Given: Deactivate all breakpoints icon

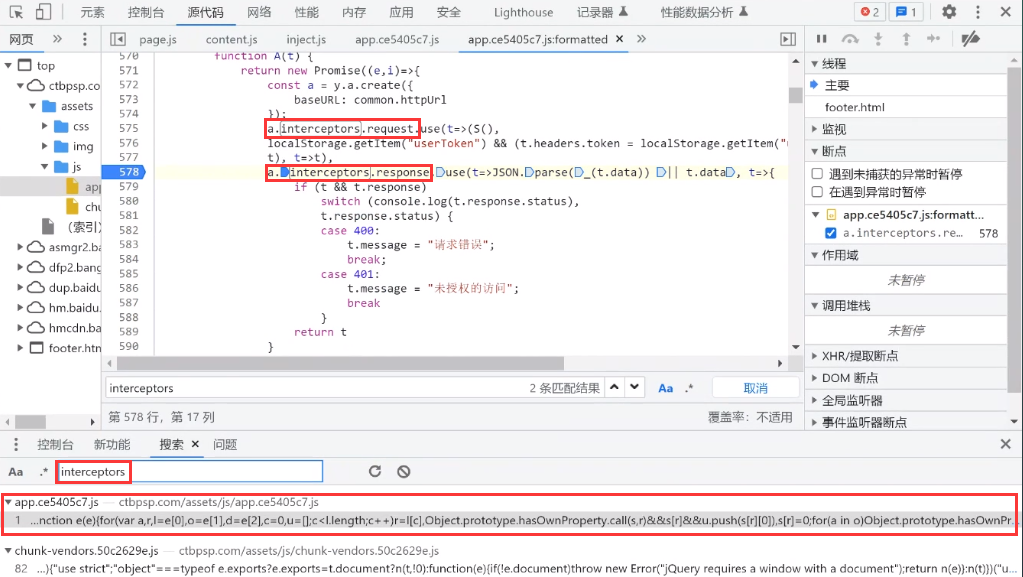Looking at the screenshot, I should tap(969, 39).
